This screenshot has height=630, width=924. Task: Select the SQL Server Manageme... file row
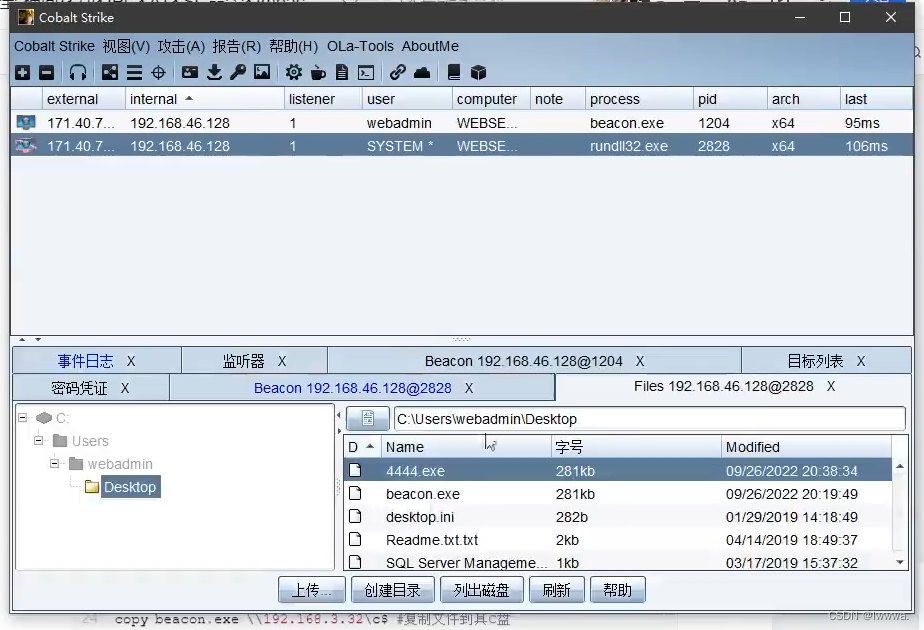(618, 562)
